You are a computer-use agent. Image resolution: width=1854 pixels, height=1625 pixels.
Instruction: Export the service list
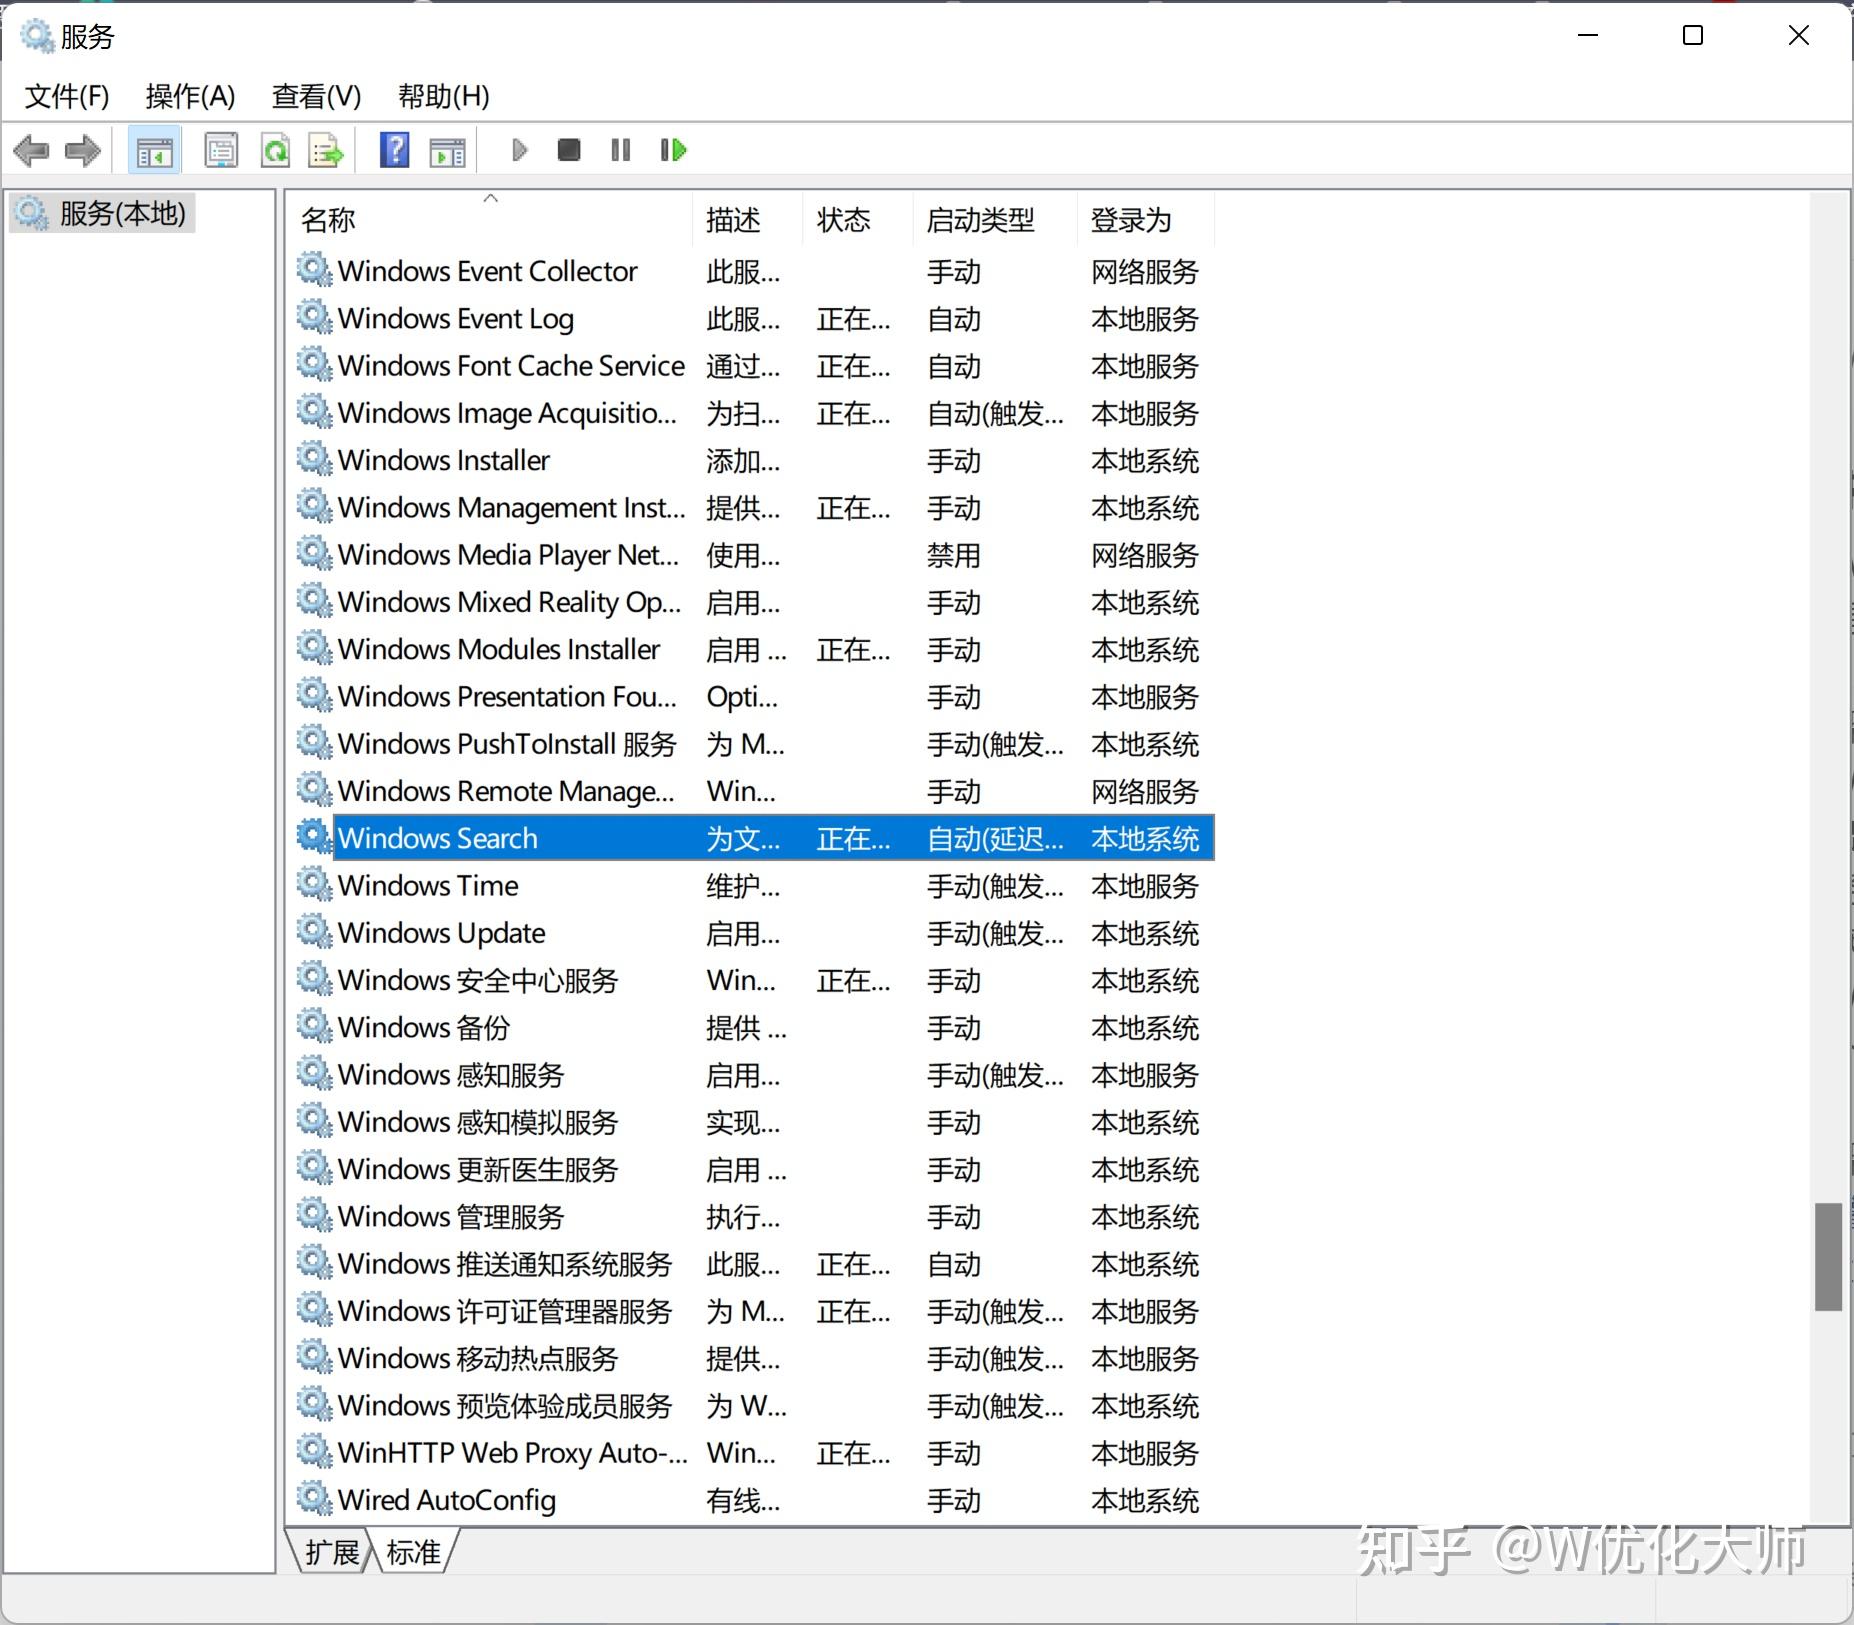[325, 150]
